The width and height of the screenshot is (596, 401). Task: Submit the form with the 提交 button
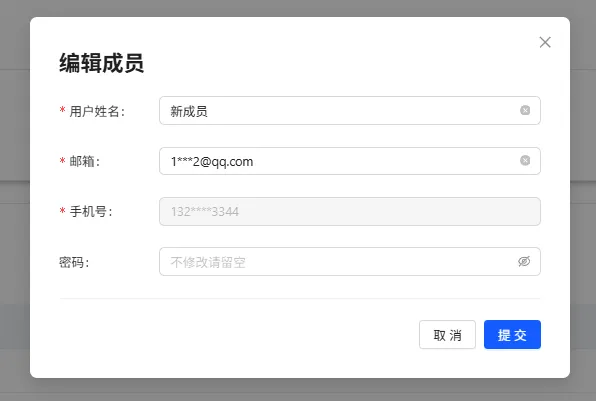pyautogui.click(x=512, y=334)
